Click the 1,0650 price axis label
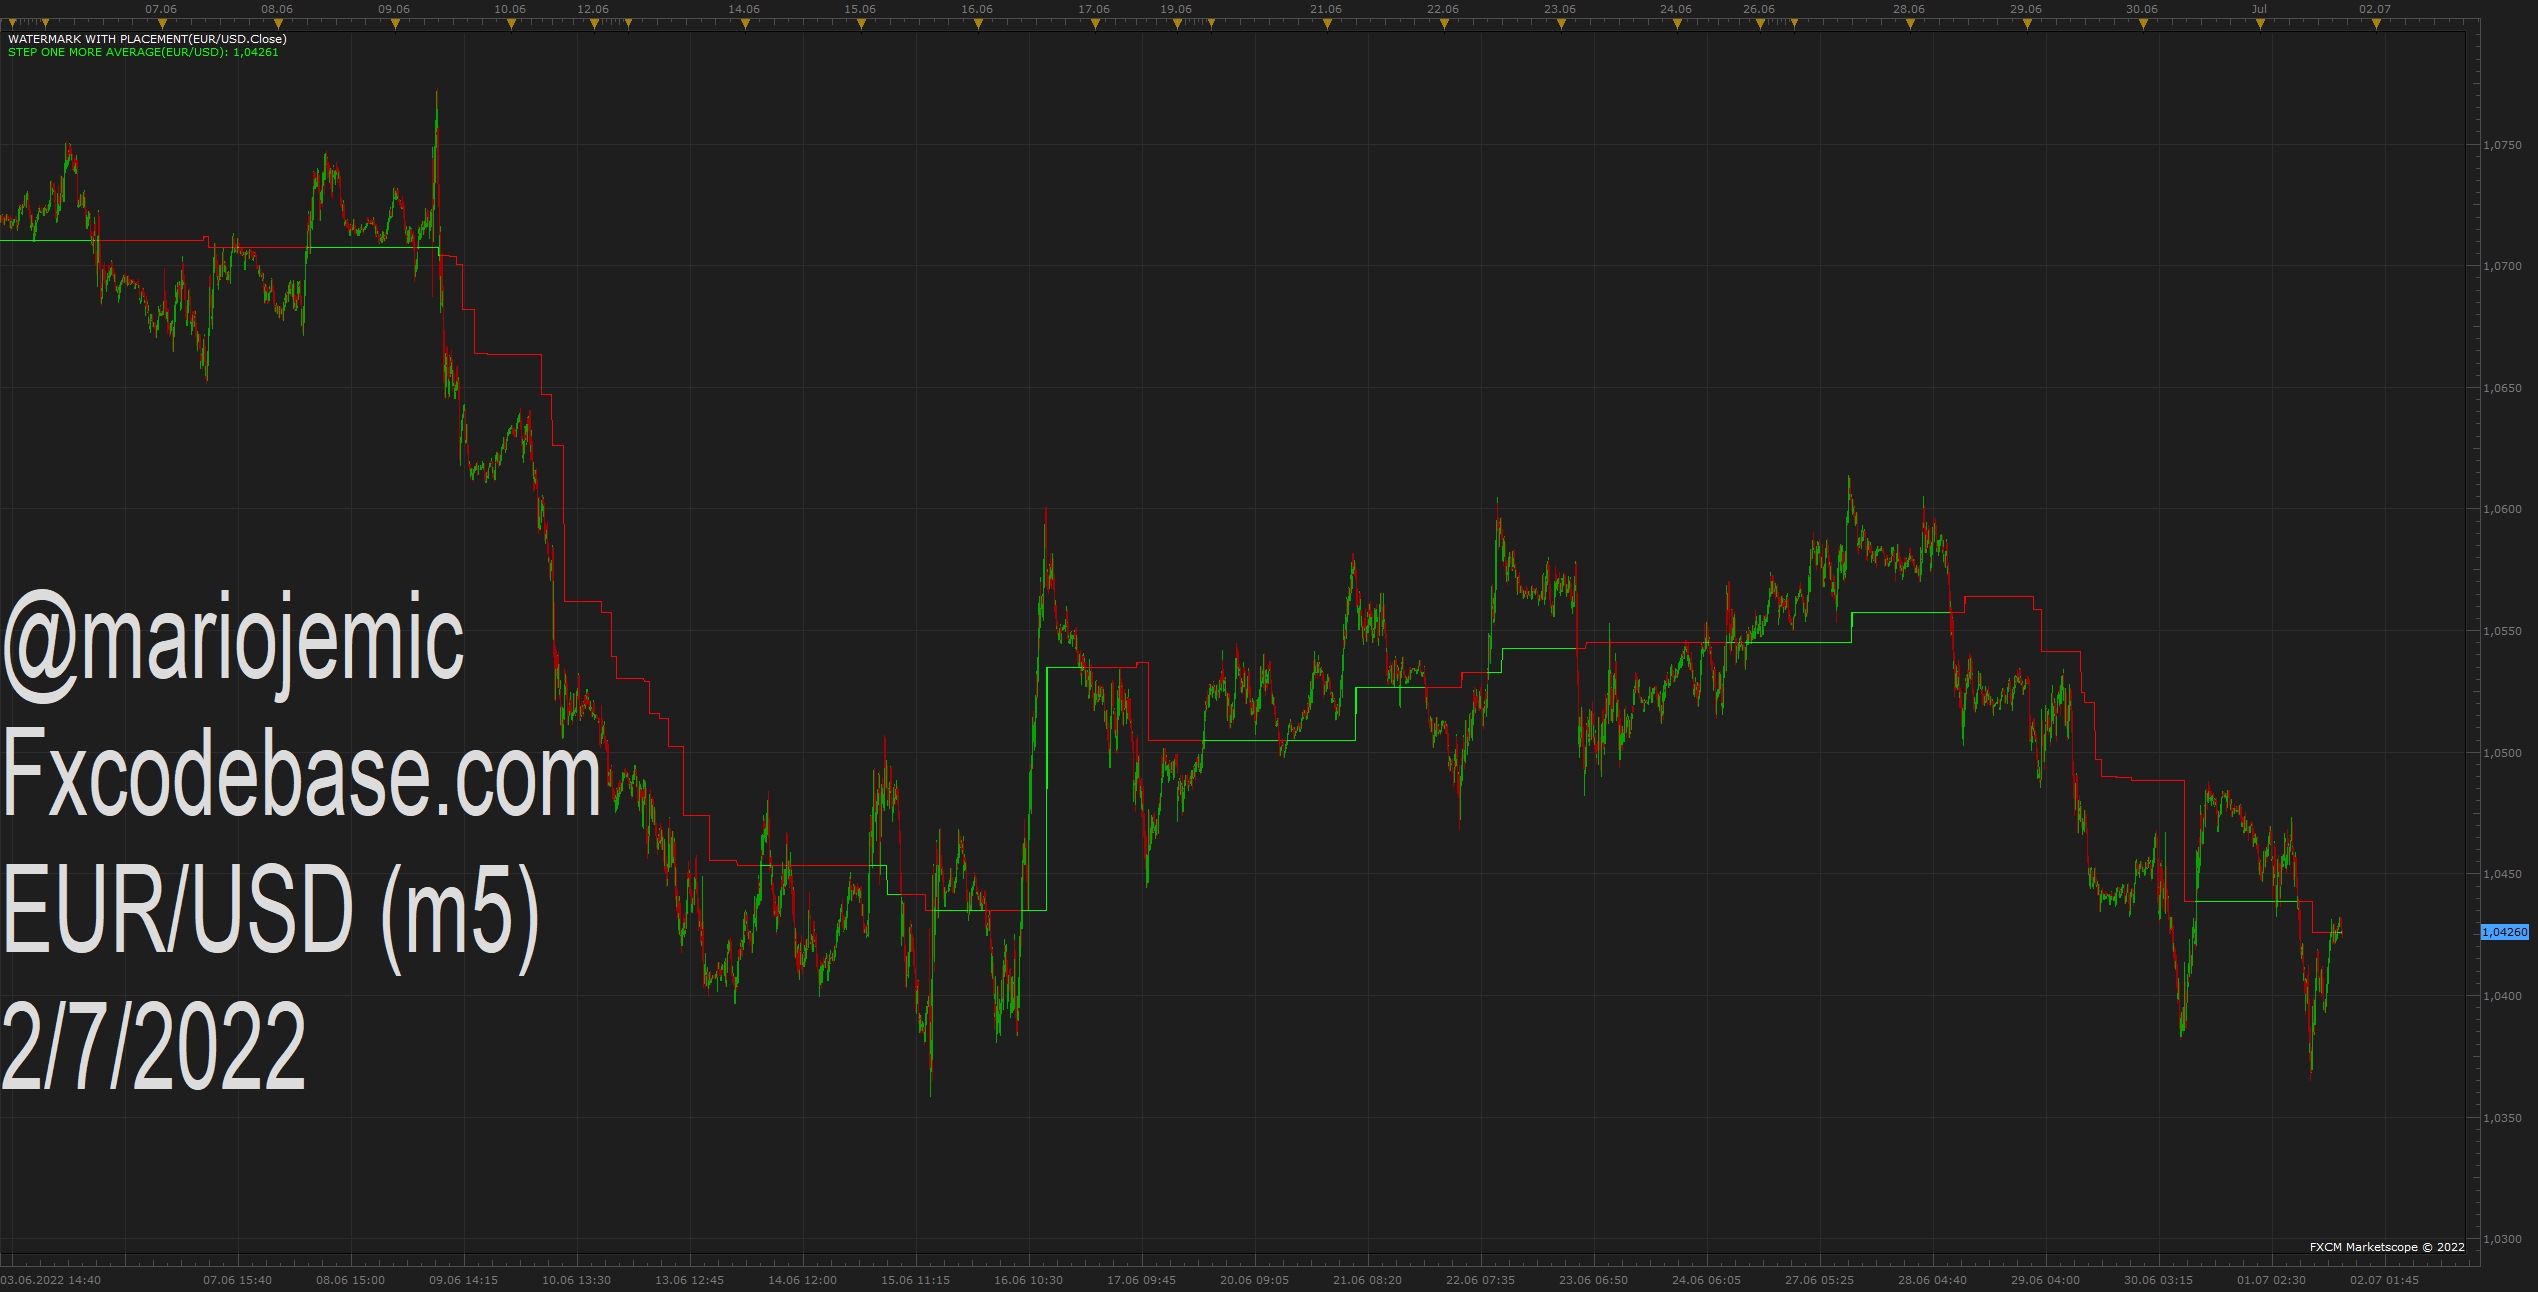This screenshot has width=2538, height=1292. coord(2502,388)
